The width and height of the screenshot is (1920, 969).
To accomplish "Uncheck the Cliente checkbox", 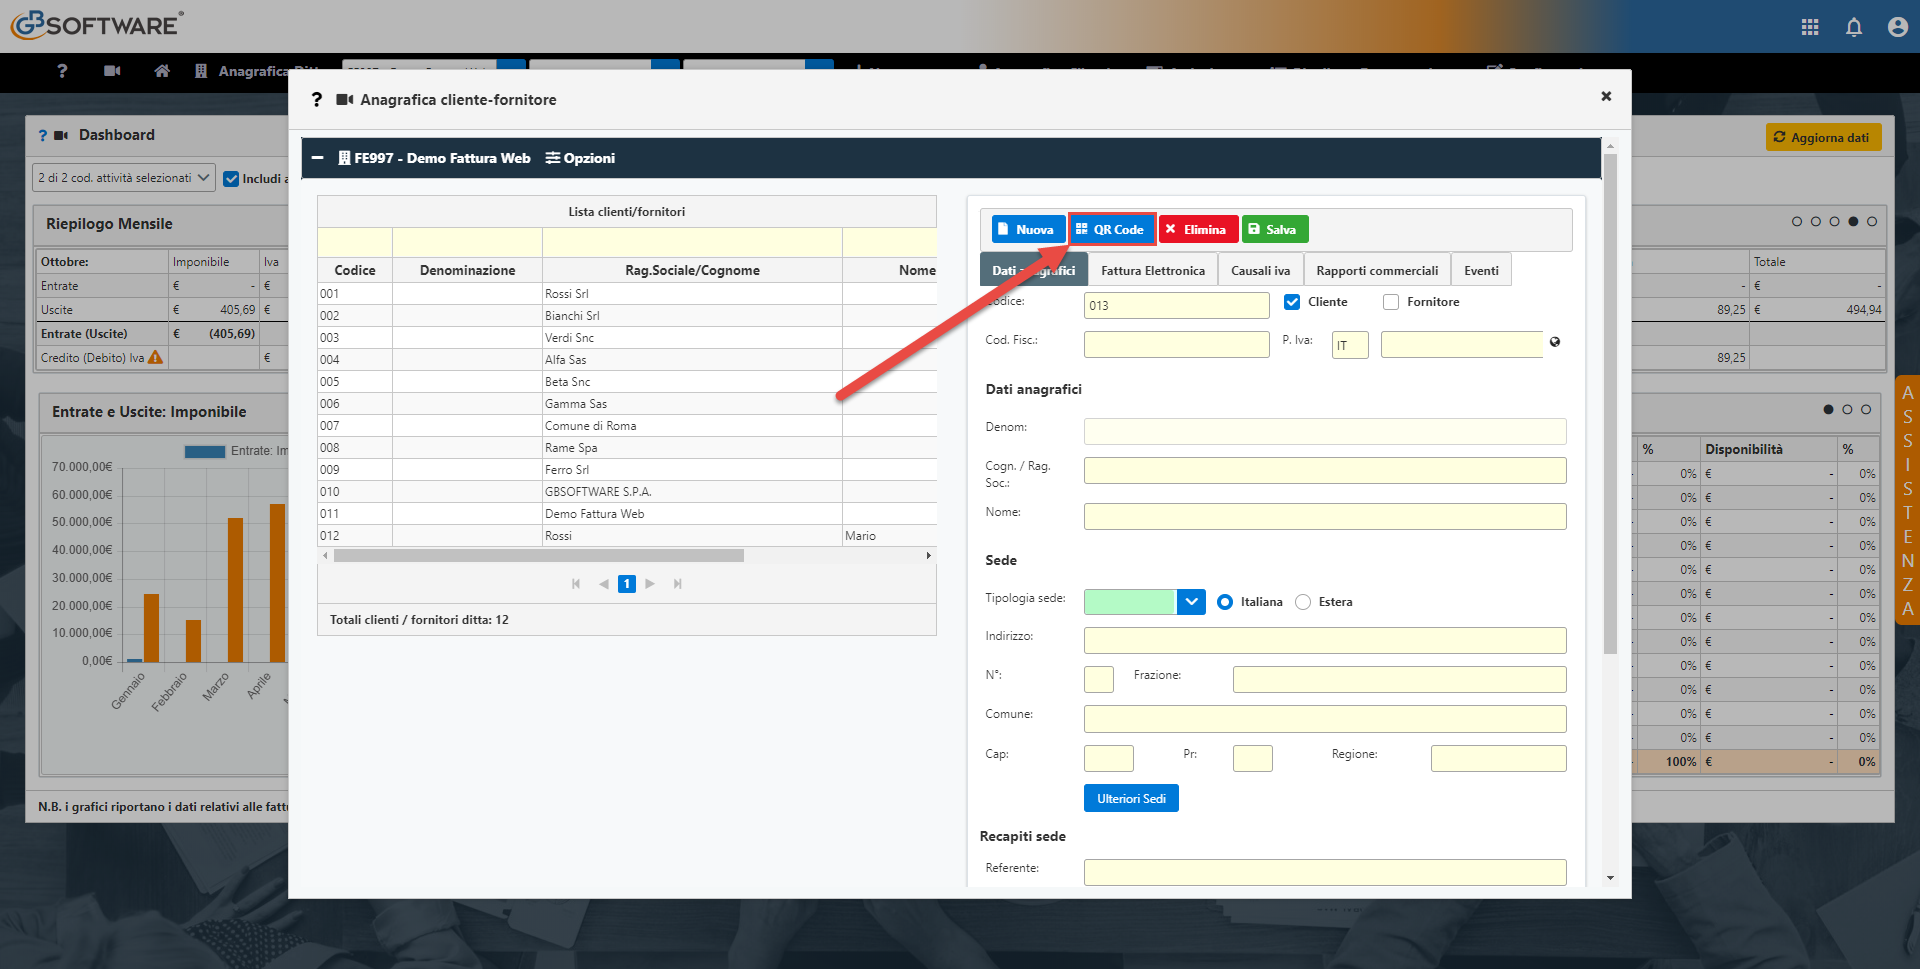I will pos(1292,302).
